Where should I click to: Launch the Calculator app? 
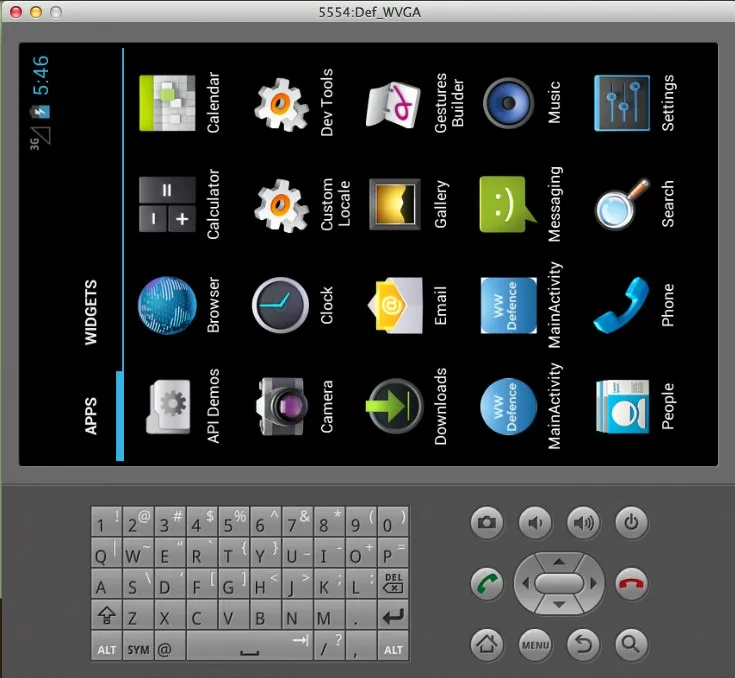pos(167,204)
